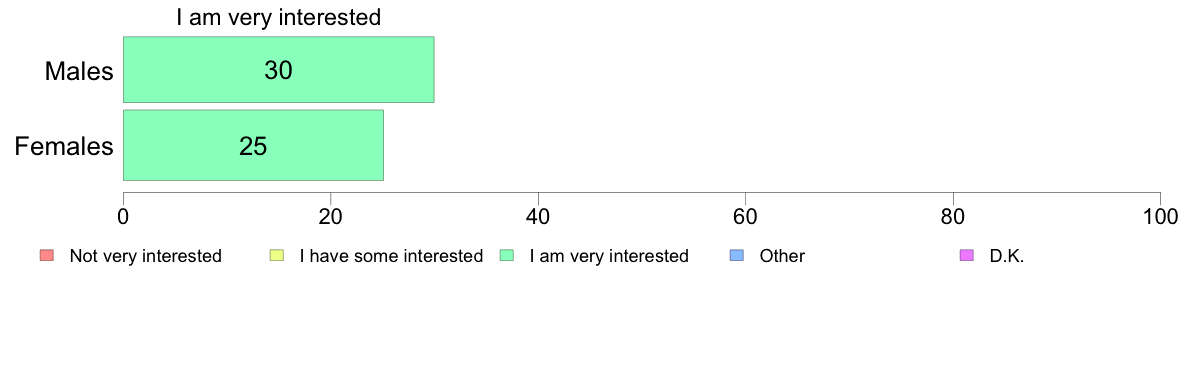Select the Males bar showing 30
Screen dimensions: 1188x368
click(278, 70)
